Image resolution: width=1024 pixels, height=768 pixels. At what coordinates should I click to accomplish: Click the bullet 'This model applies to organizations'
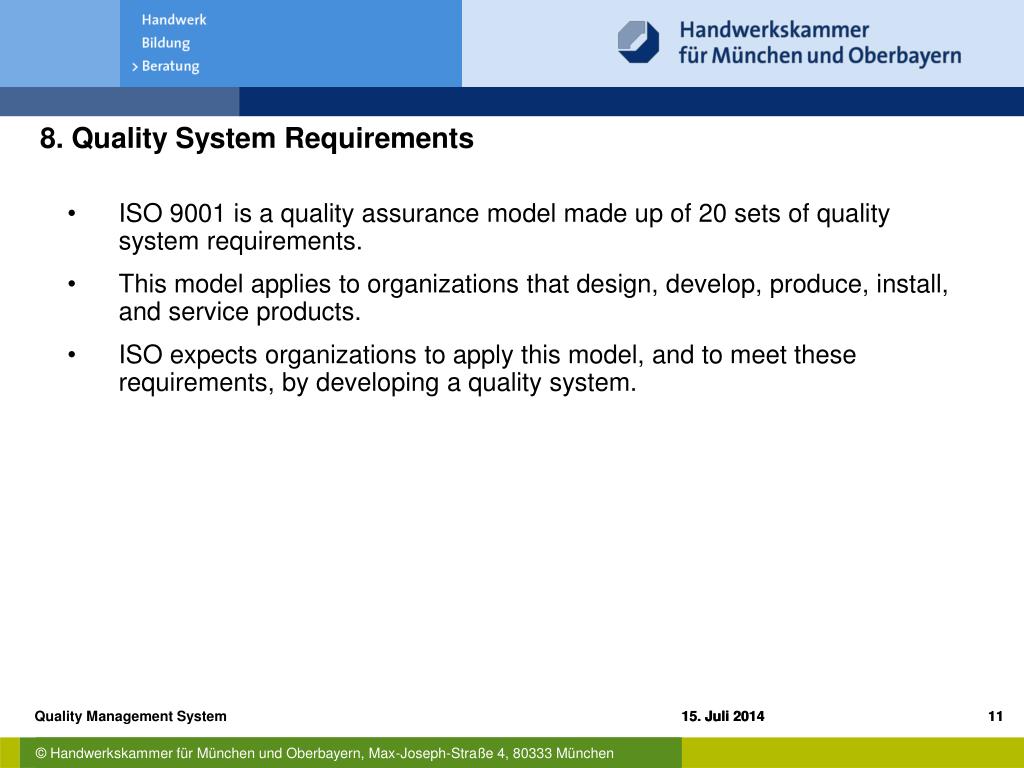point(533,298)
